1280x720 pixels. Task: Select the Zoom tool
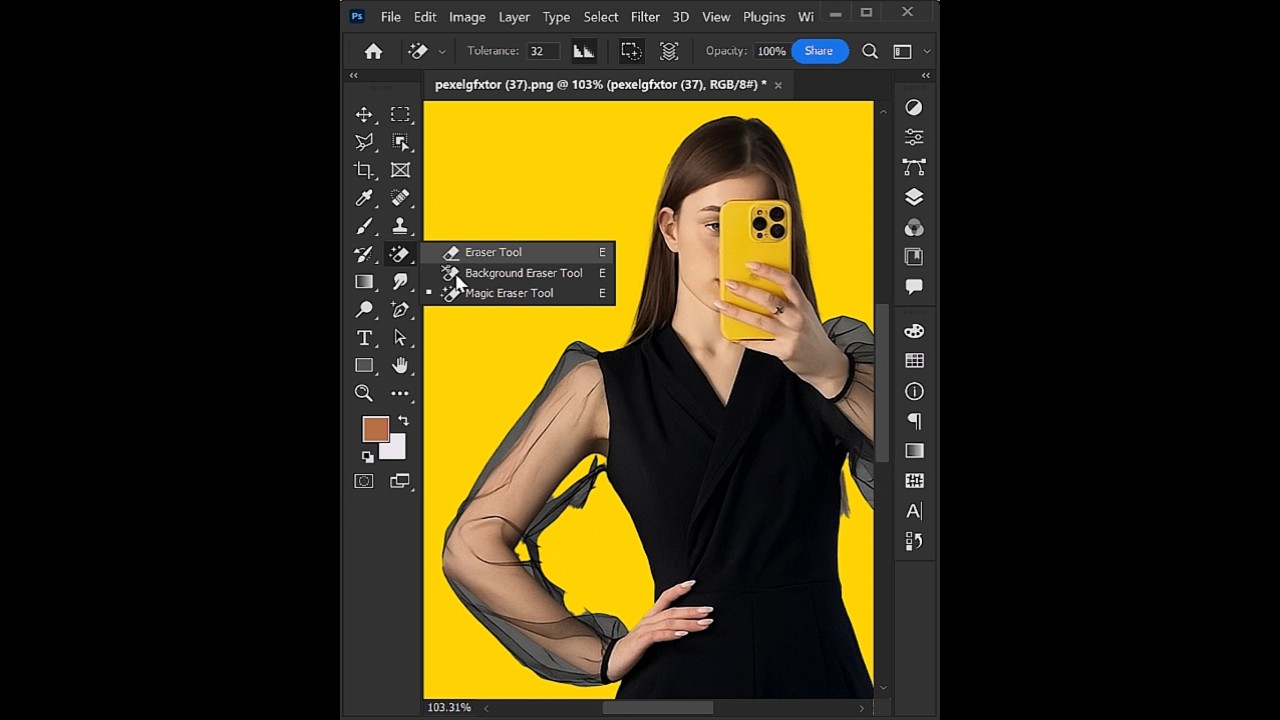coord(364,393)
